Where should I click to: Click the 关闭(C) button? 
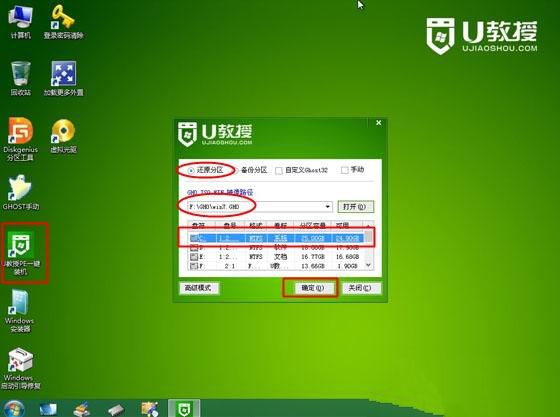361,288
